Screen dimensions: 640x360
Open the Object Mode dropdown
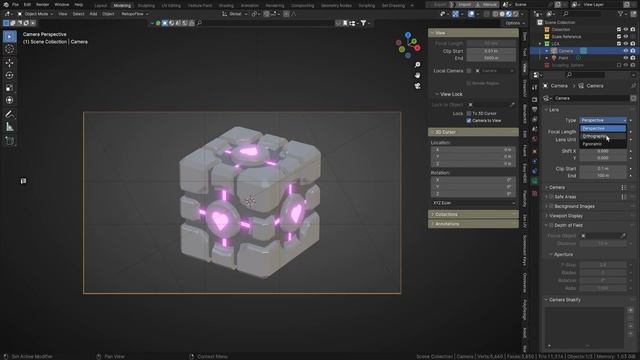click(x=36, y=14)
